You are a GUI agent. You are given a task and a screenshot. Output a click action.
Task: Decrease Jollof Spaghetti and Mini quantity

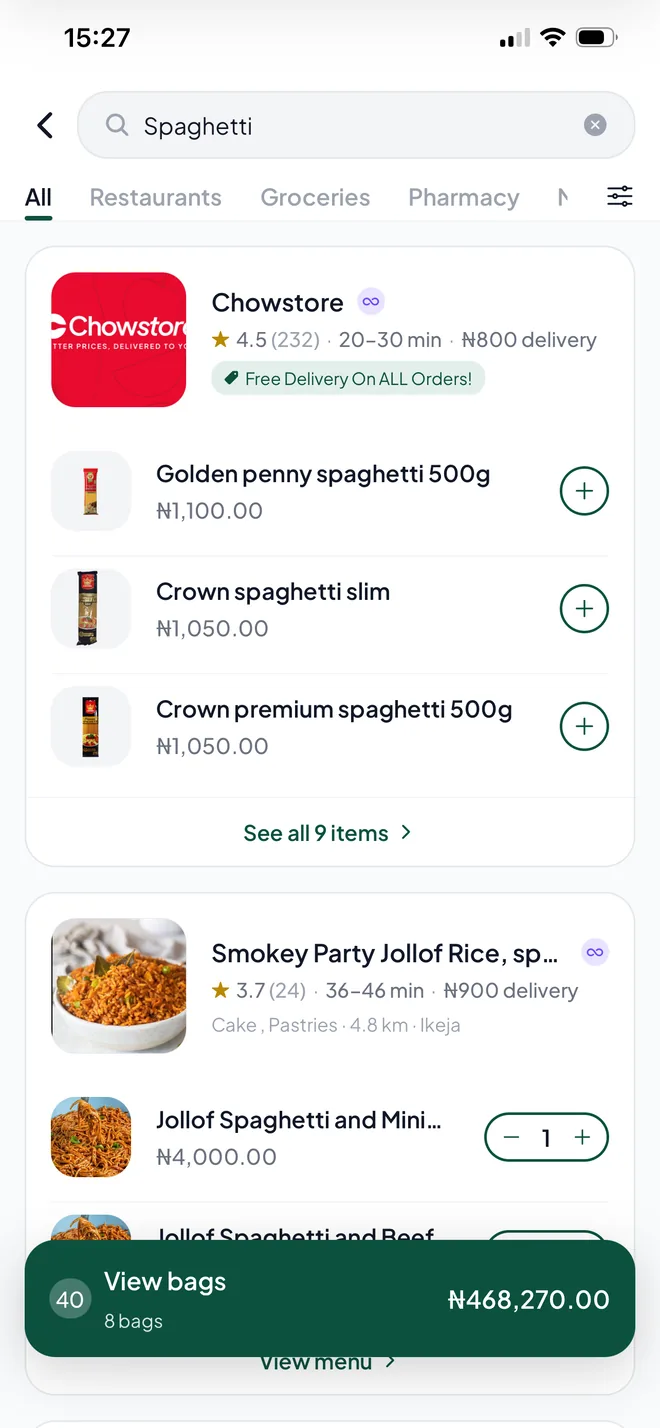[x=512, y=1138]
